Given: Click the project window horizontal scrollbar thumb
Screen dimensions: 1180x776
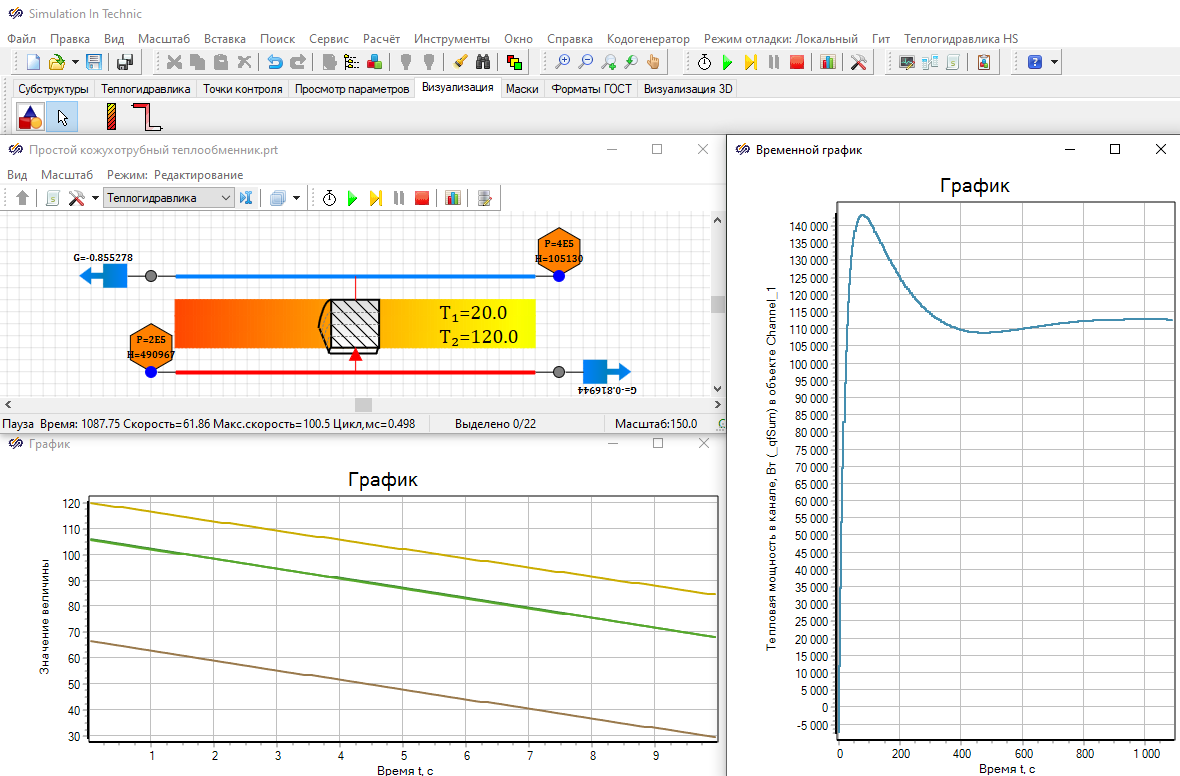Looking at the screenshot, I should (363, 405).
